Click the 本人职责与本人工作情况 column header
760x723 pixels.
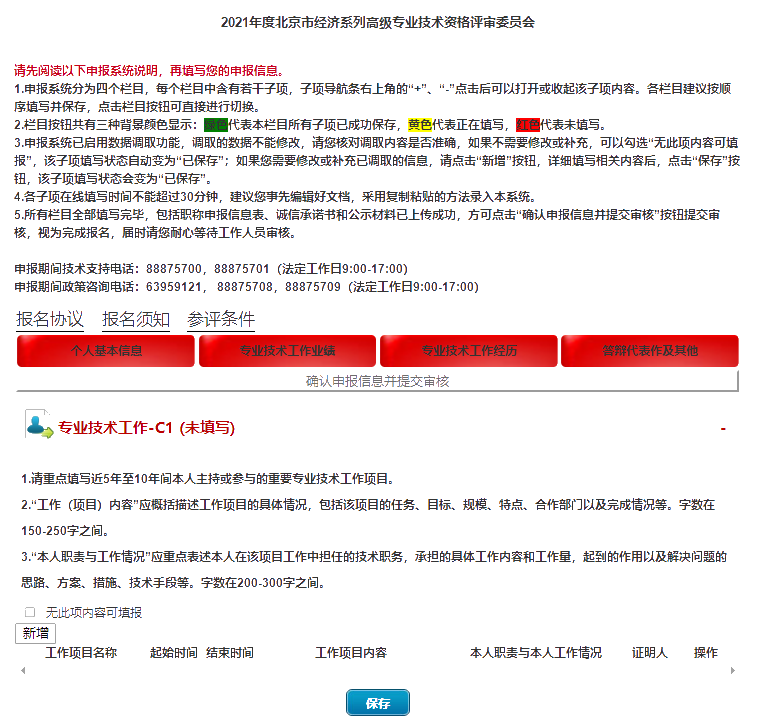pos(536,653)
